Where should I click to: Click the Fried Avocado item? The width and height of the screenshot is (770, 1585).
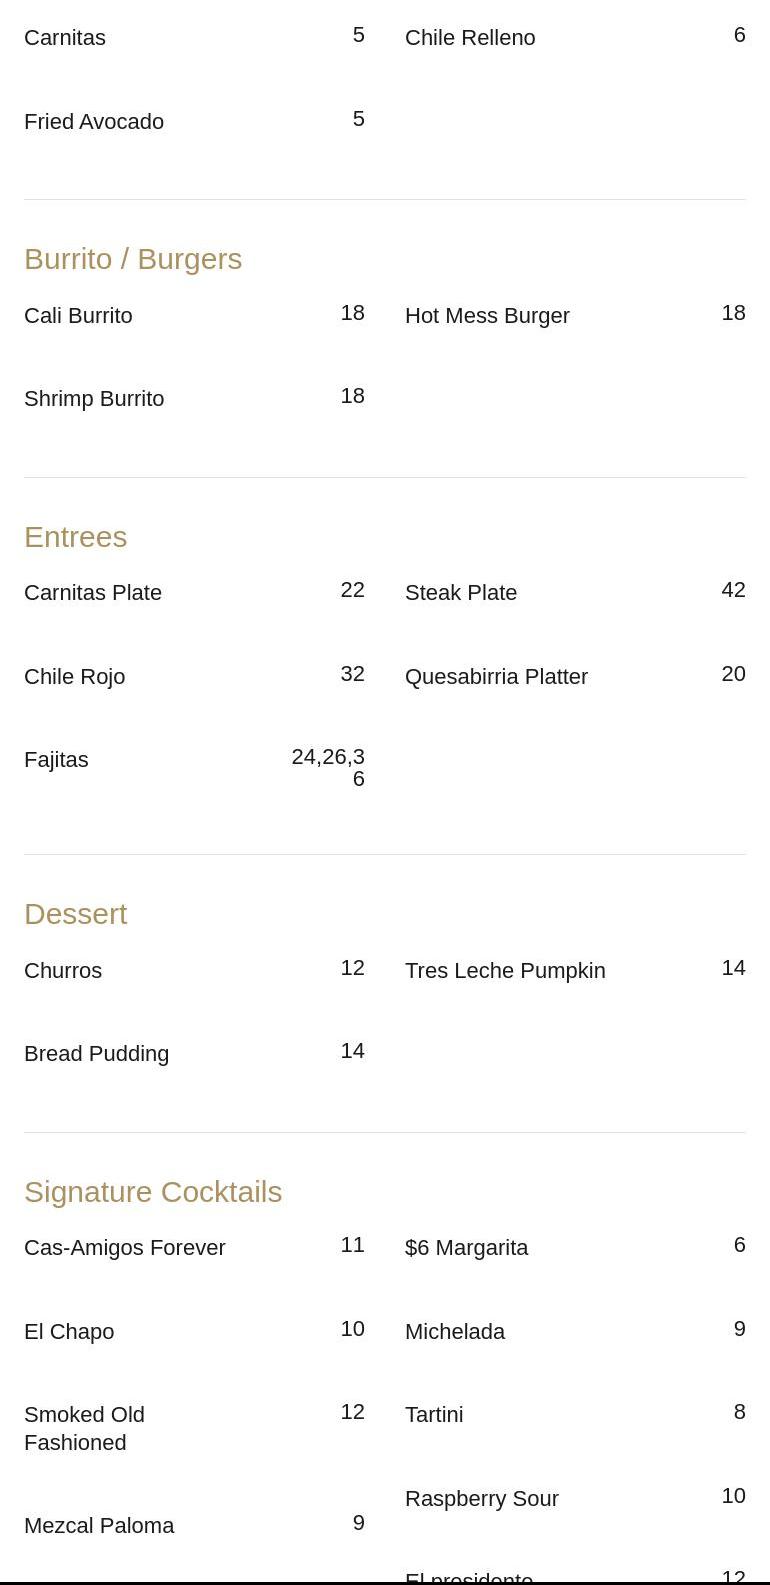pos(94,122)
